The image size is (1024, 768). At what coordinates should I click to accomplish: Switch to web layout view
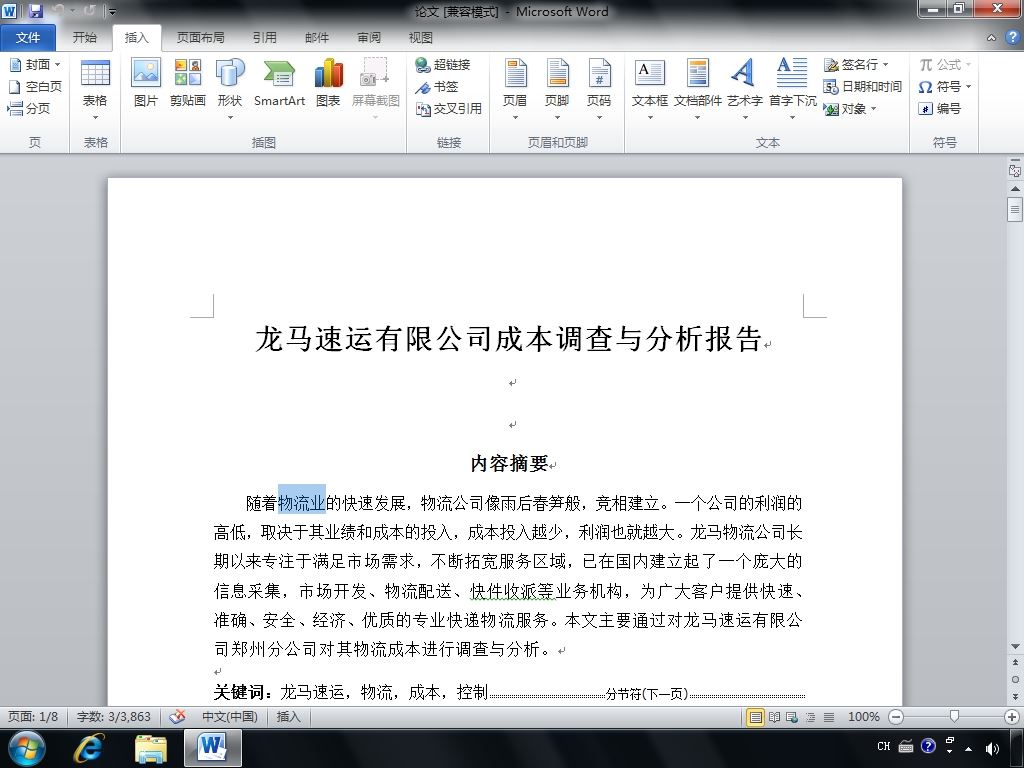click(x=792, y=717)
